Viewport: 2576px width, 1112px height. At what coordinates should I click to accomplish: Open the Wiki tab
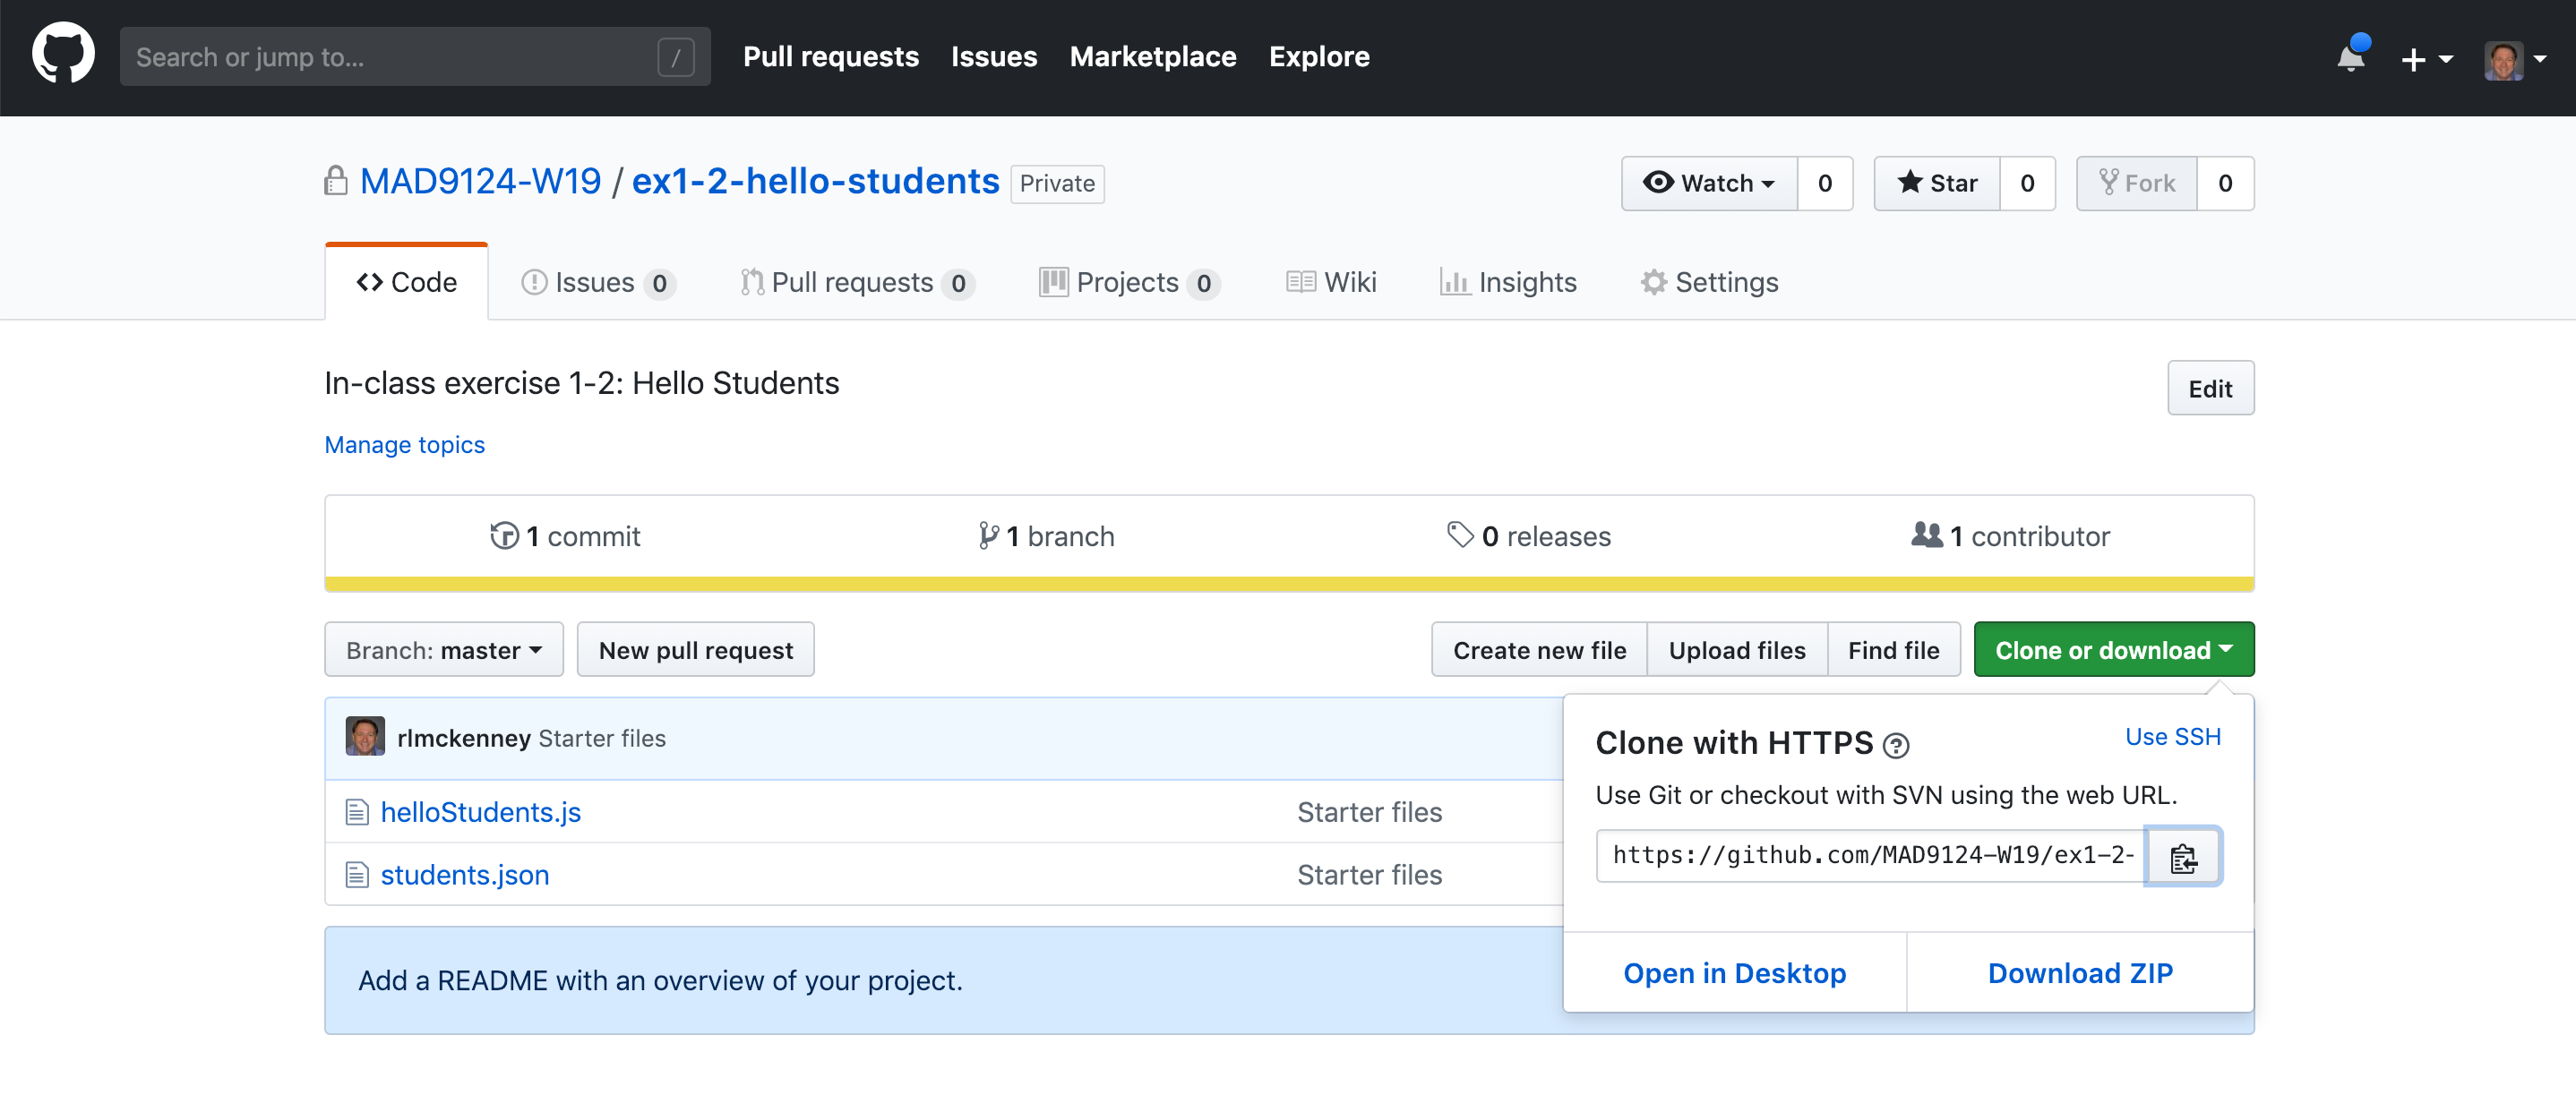(x=1331, y=282)
